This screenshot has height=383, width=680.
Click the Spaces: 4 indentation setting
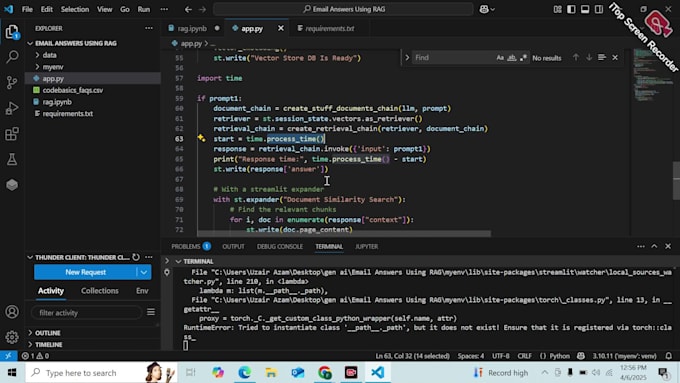[471, 356]
